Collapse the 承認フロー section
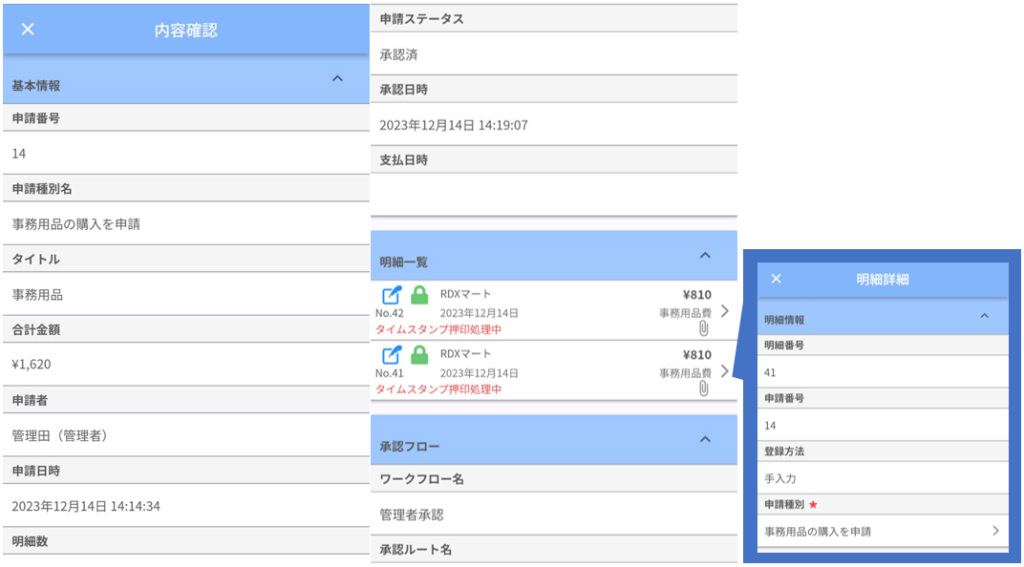1024x567 pixels. point(705,439)
